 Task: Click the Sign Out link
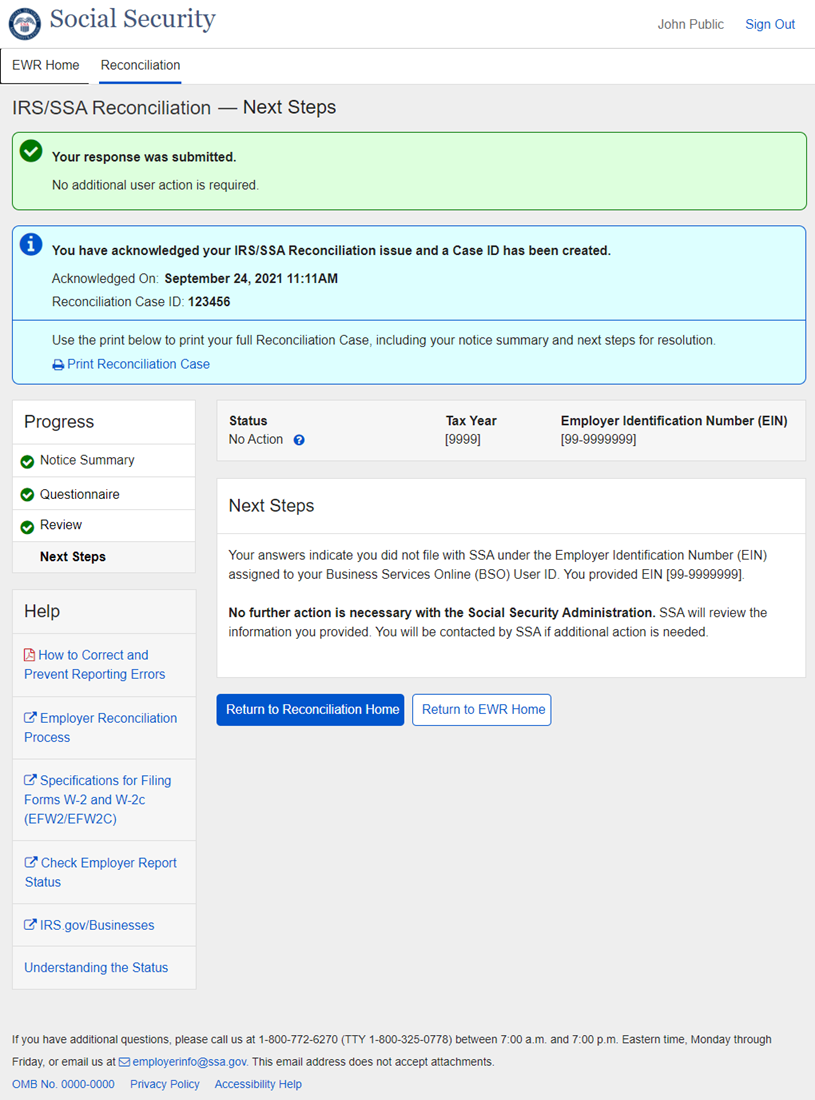[770, 25]
